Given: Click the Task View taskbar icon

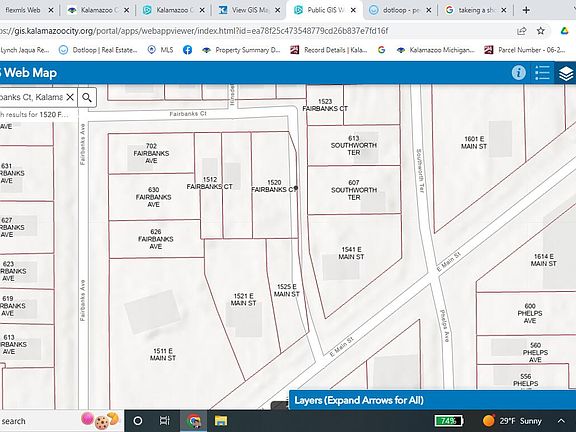Looking at the screenshot, I should point(164,421).
